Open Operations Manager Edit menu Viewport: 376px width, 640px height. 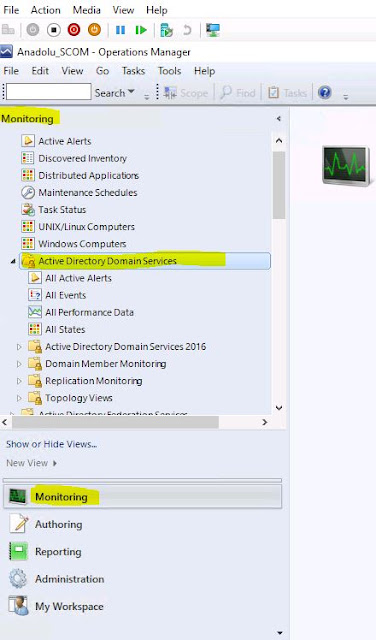point(40,71)
